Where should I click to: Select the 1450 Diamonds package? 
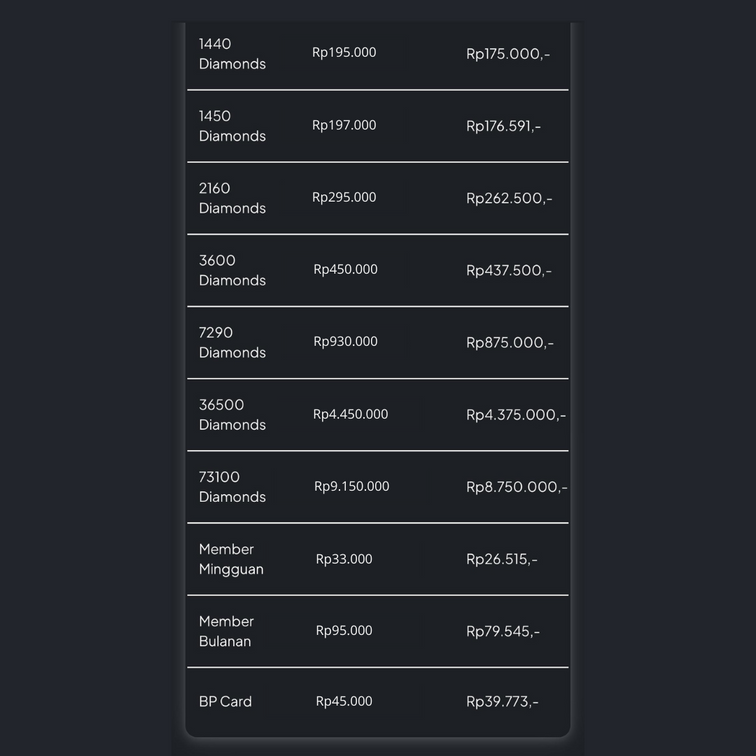coord(232,126)
